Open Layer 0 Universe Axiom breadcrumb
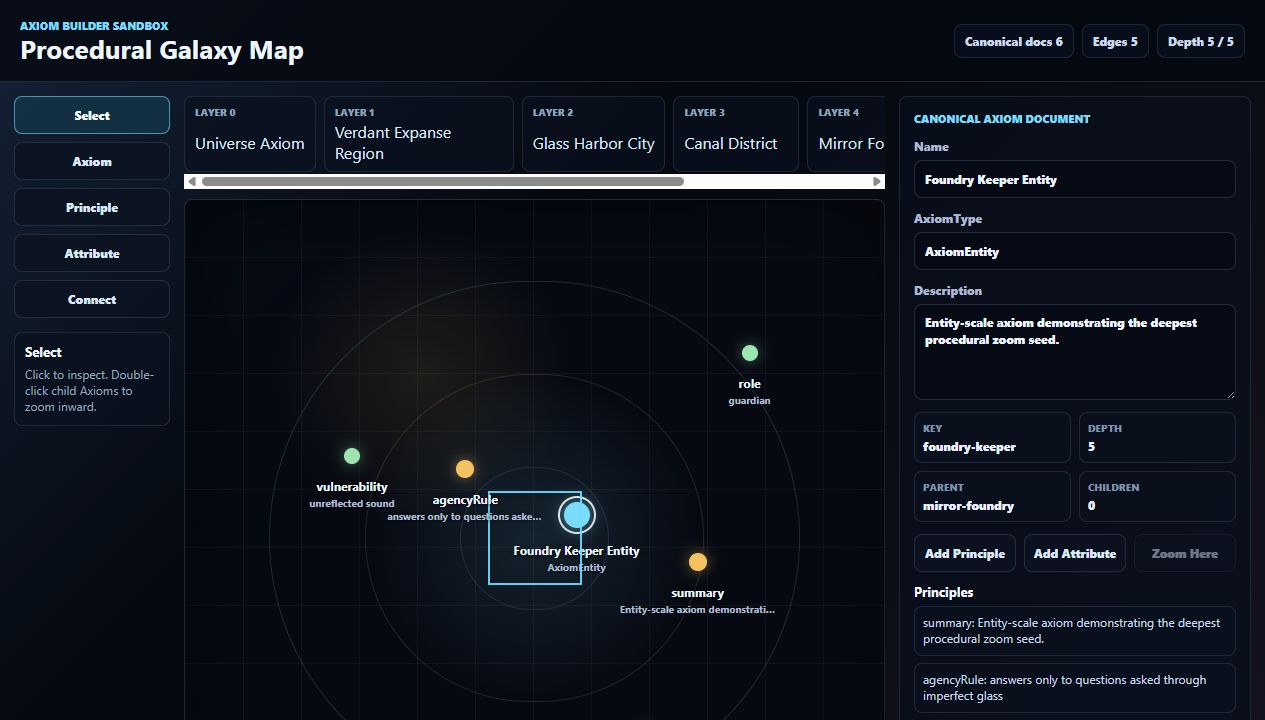Image resolution: width=1265 pixels, height=720 pixels. [x=250, y=133]
